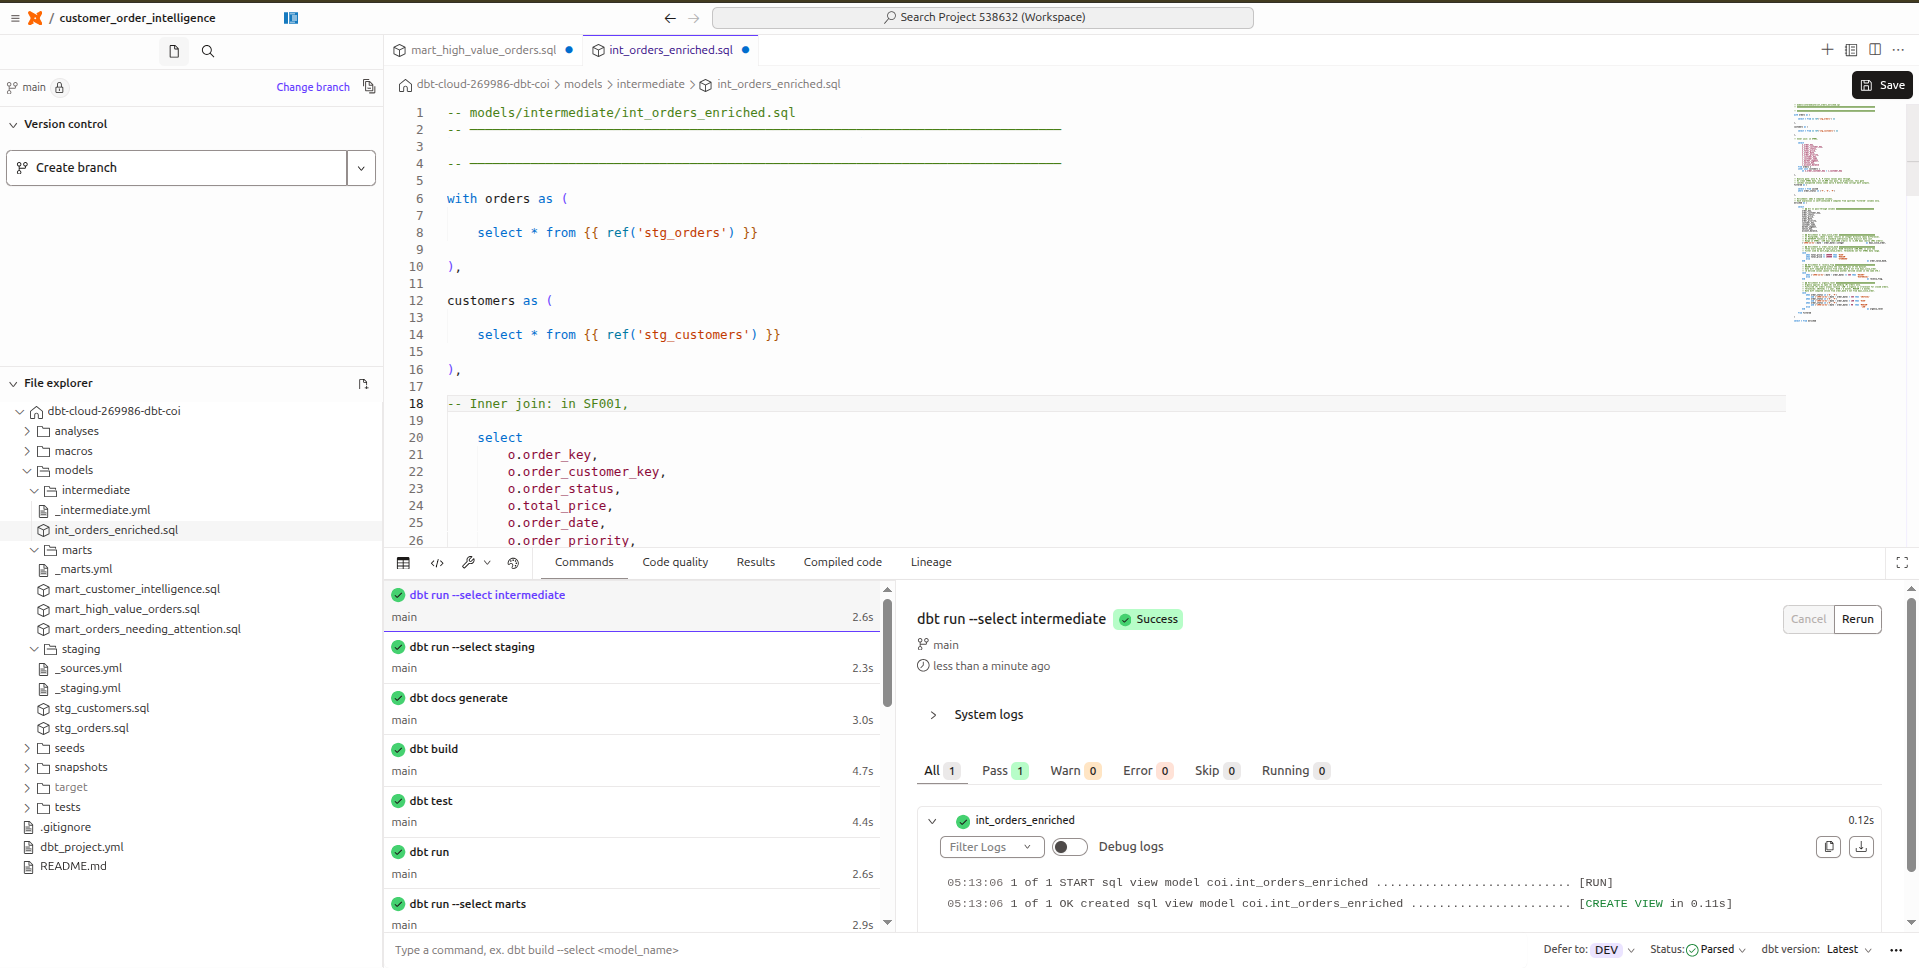Image resolution: width=1919 pixels, height=968 pixels.
Task: Filter run results by Pass
Action: (x=1005, y=771)
